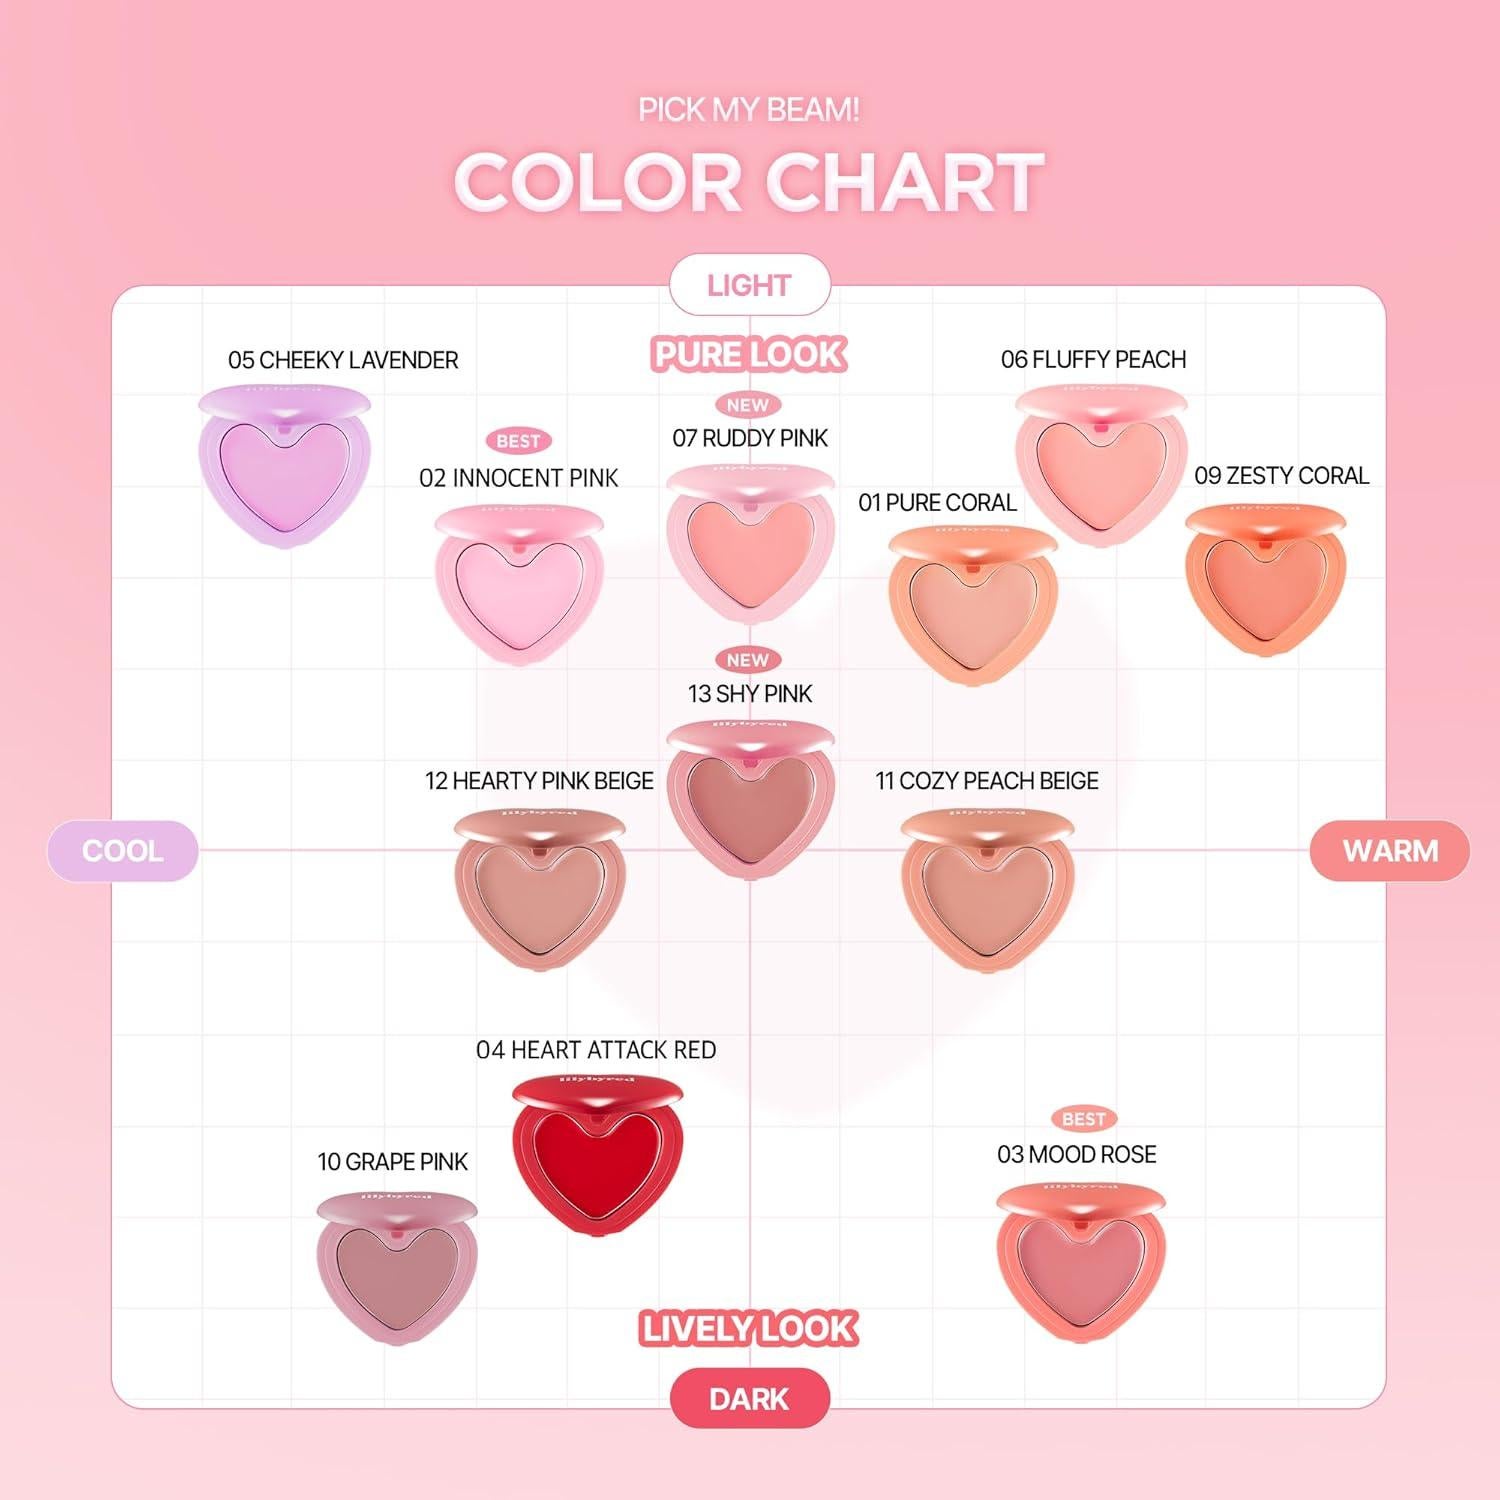Click the DARK axis label pill
This screenshot has width=1500, height=1500.
click(749, 1399)
